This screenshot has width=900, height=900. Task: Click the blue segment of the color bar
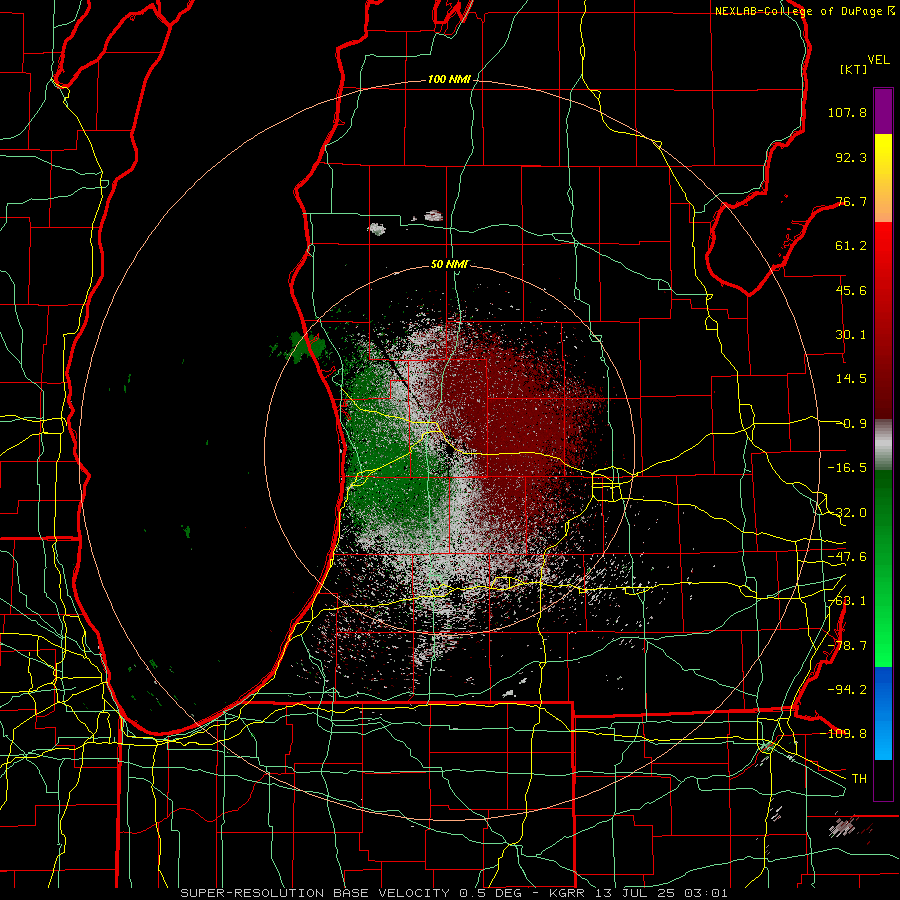[x=883, y=713]
